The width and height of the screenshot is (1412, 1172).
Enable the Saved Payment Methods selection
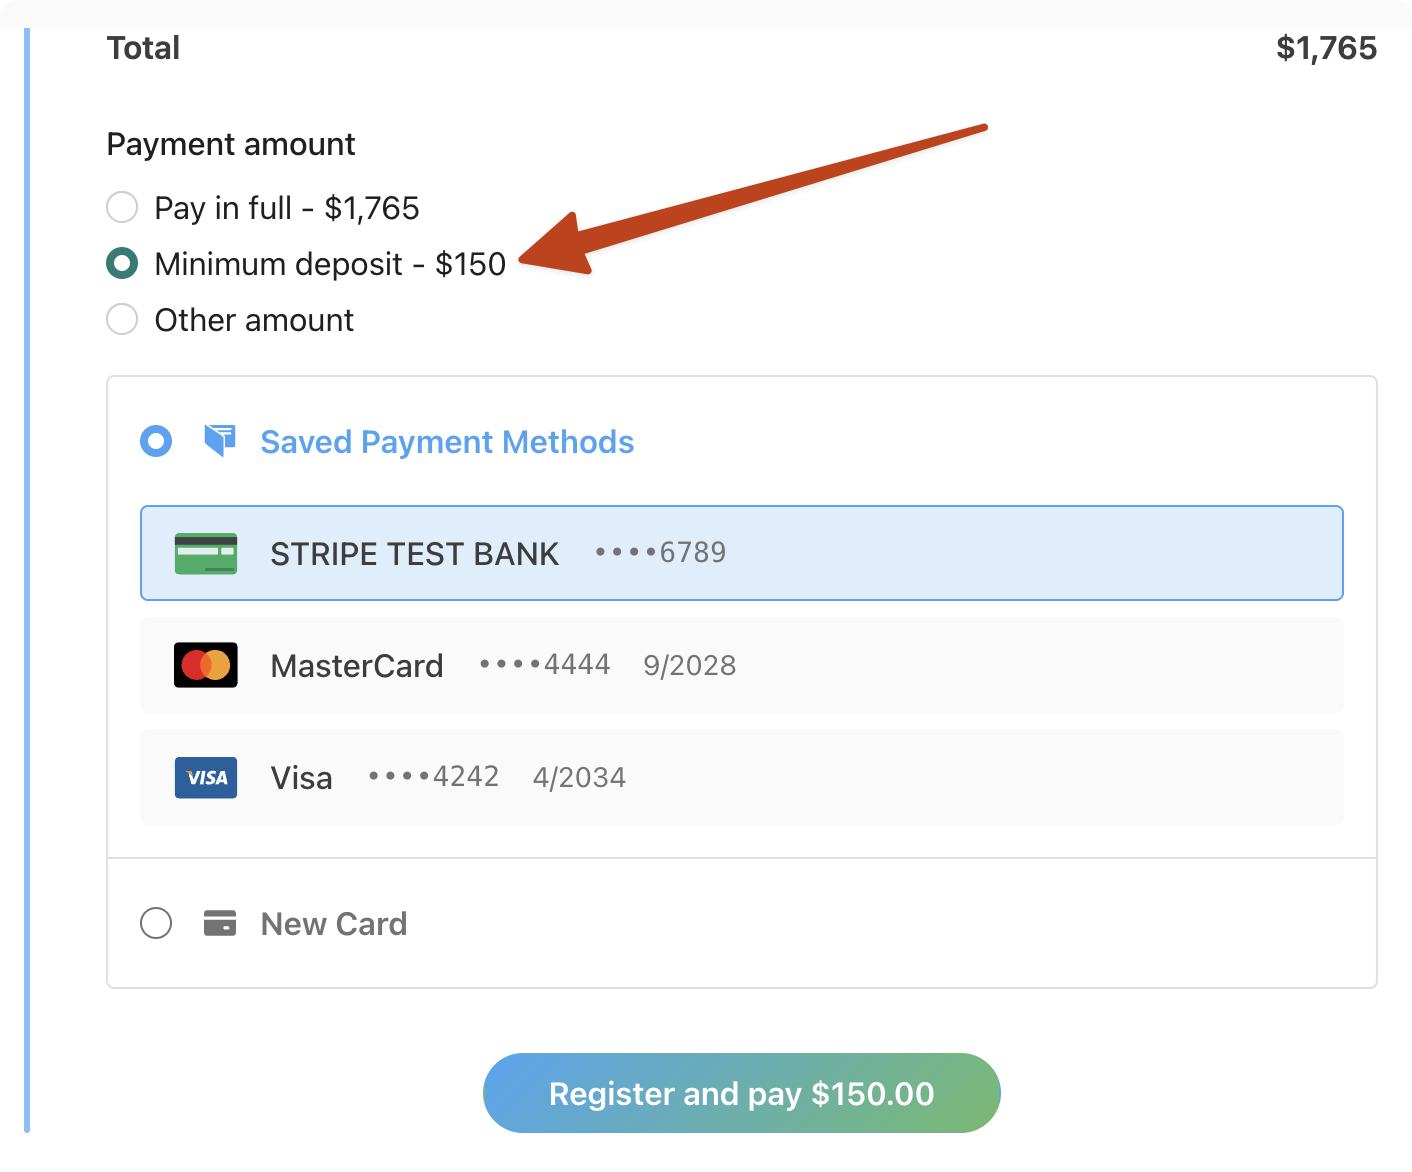pos(156,440)
